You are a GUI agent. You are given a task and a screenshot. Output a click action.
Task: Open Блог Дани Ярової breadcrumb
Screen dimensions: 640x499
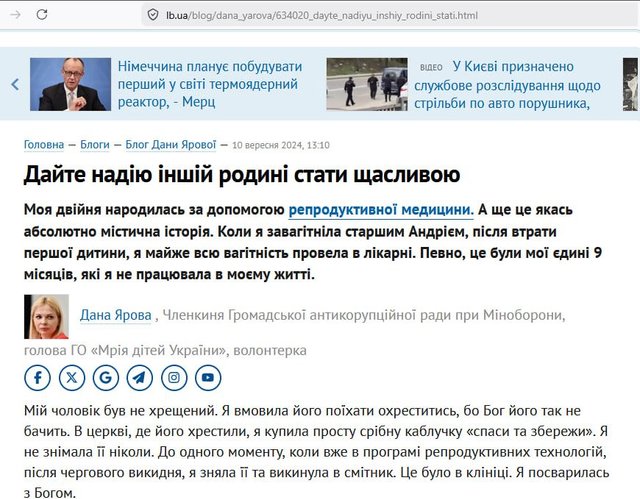[171, 145]
